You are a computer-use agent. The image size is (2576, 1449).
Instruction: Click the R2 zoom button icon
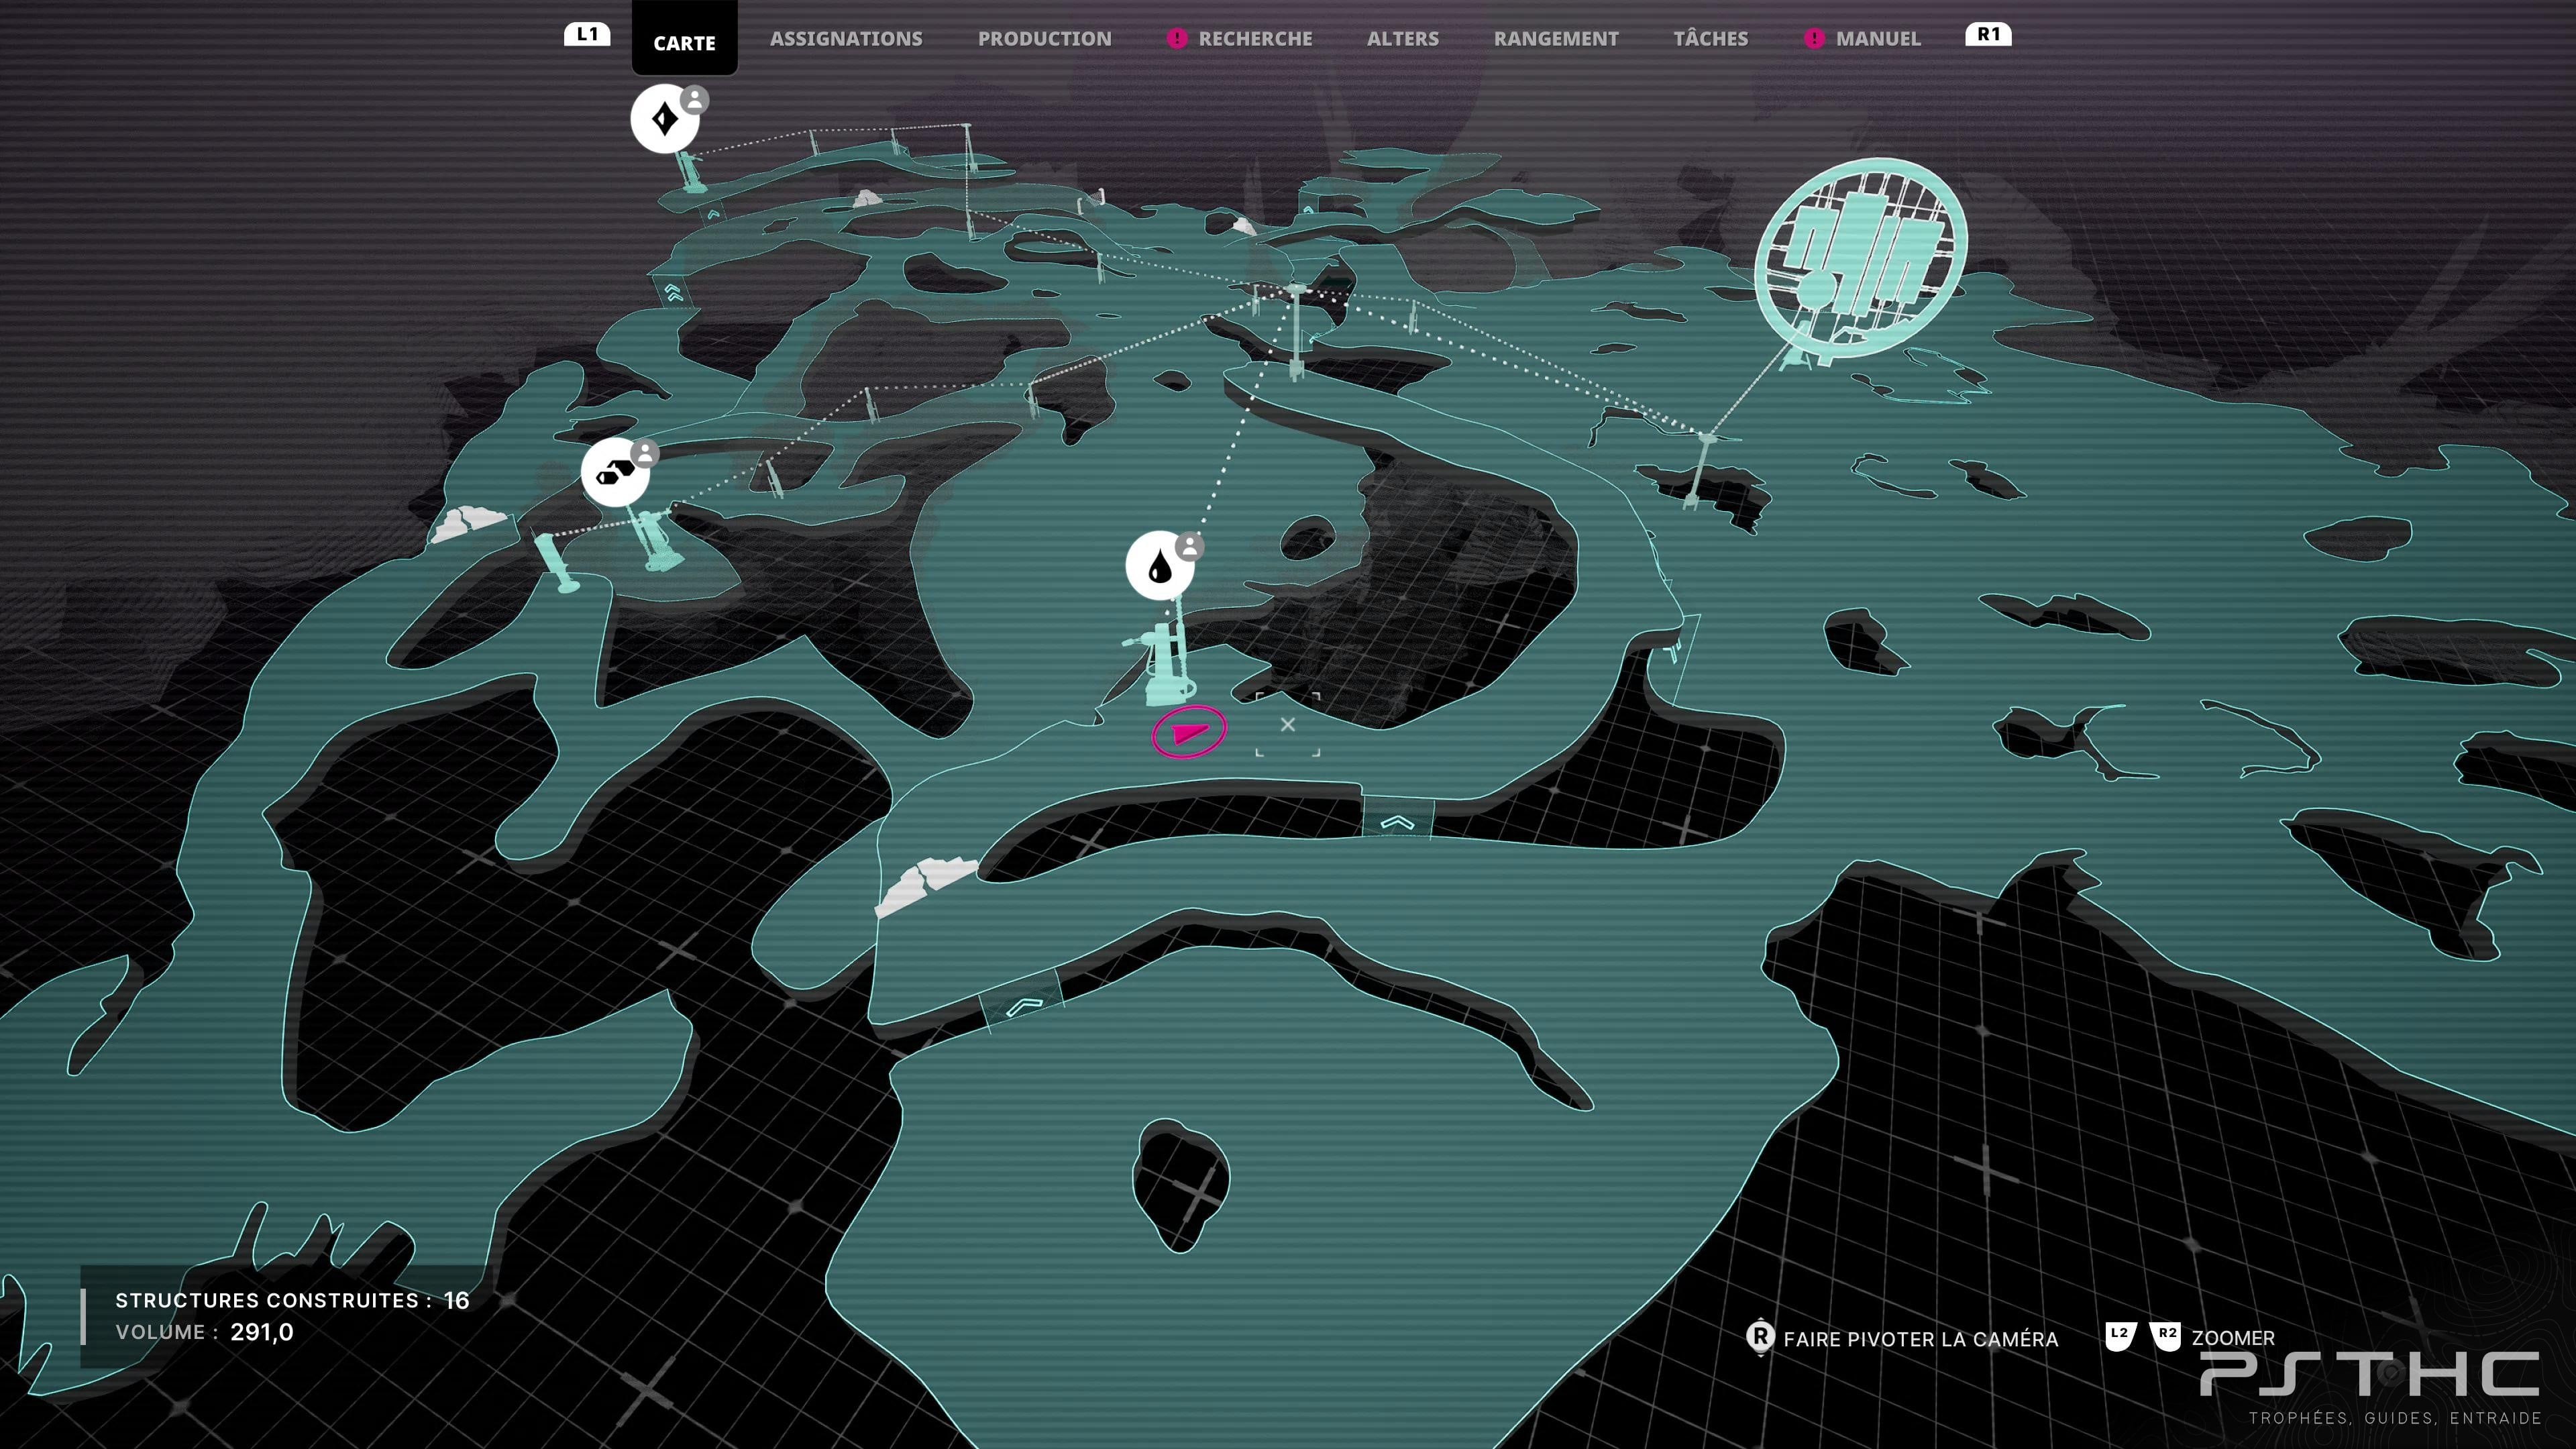pos(2166,1336)
